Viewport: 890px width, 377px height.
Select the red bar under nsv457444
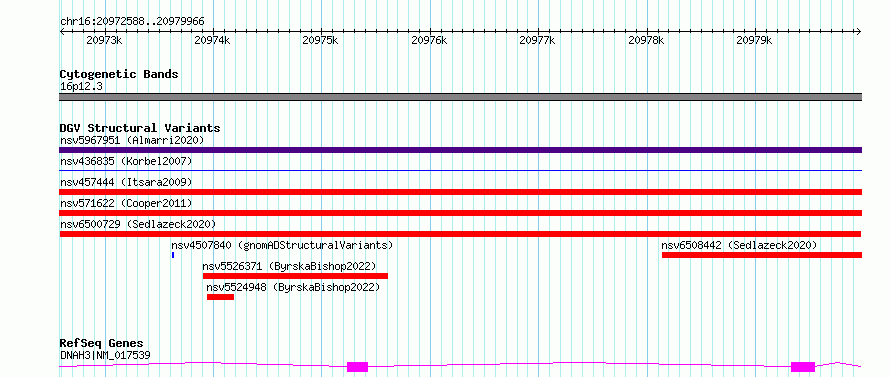coord(460,192)
